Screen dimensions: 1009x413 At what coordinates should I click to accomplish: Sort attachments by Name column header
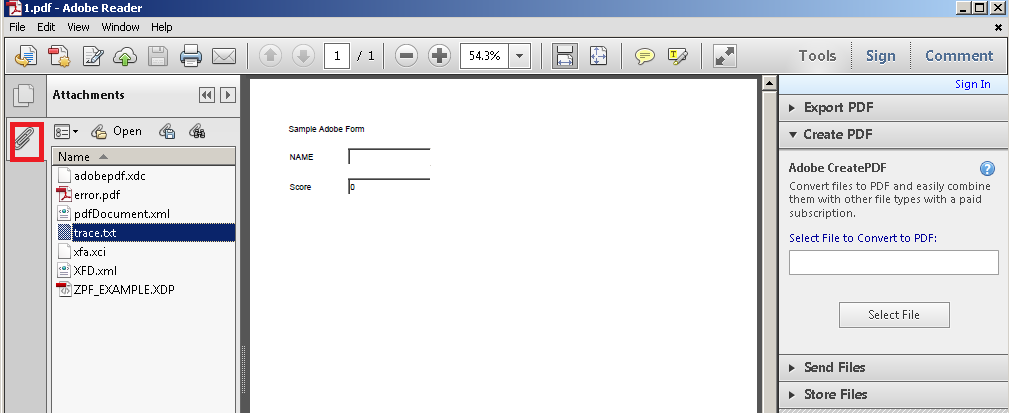145,156
